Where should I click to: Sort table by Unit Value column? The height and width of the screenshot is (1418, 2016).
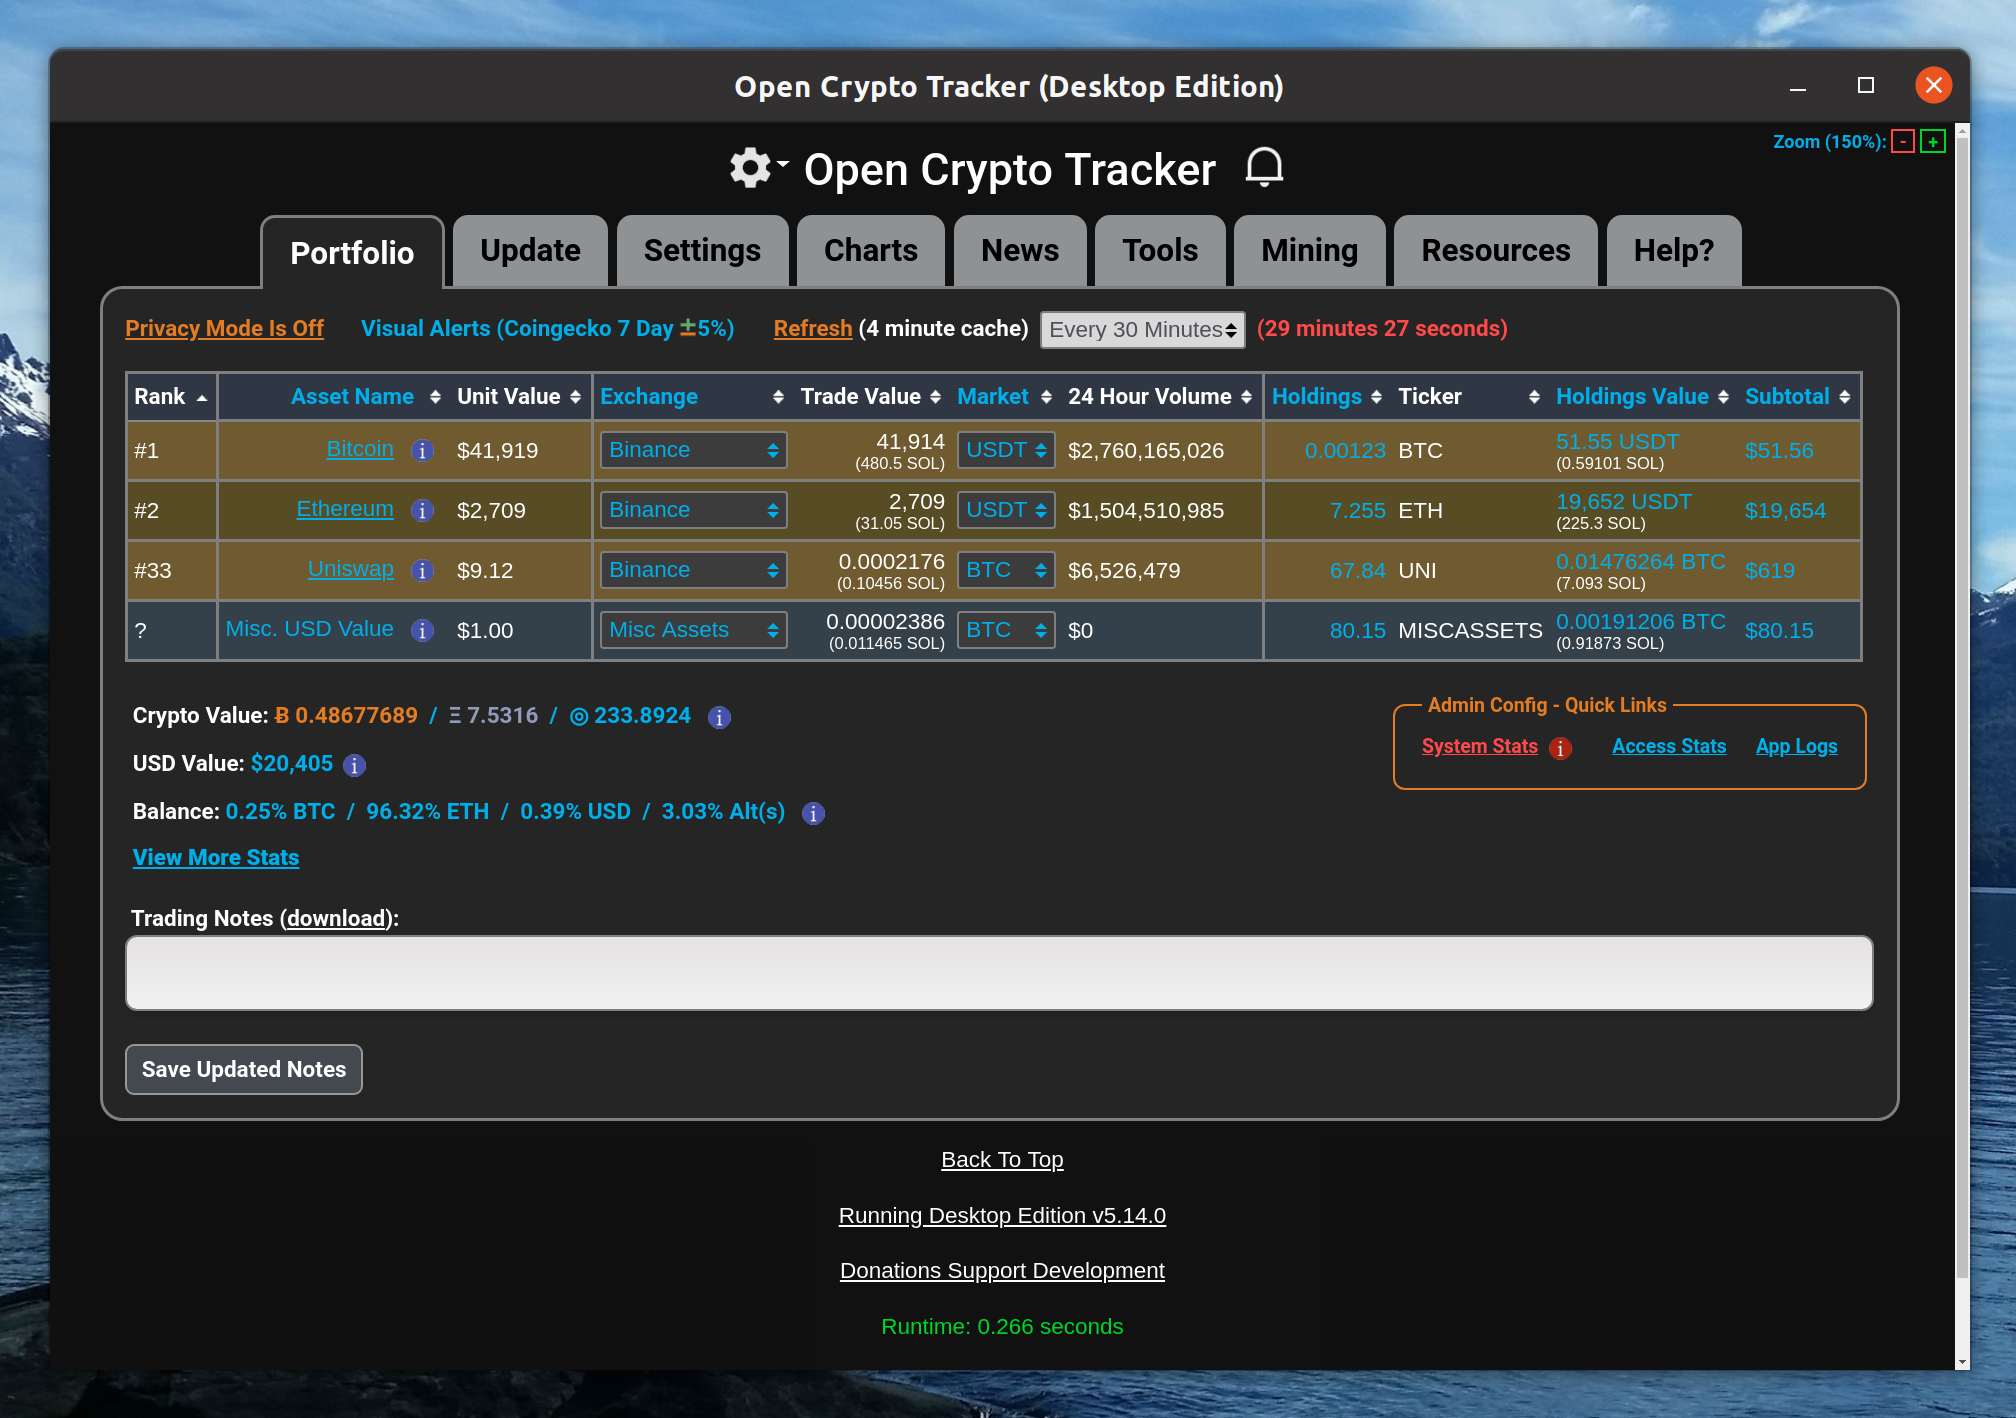[x=518, y=397]
